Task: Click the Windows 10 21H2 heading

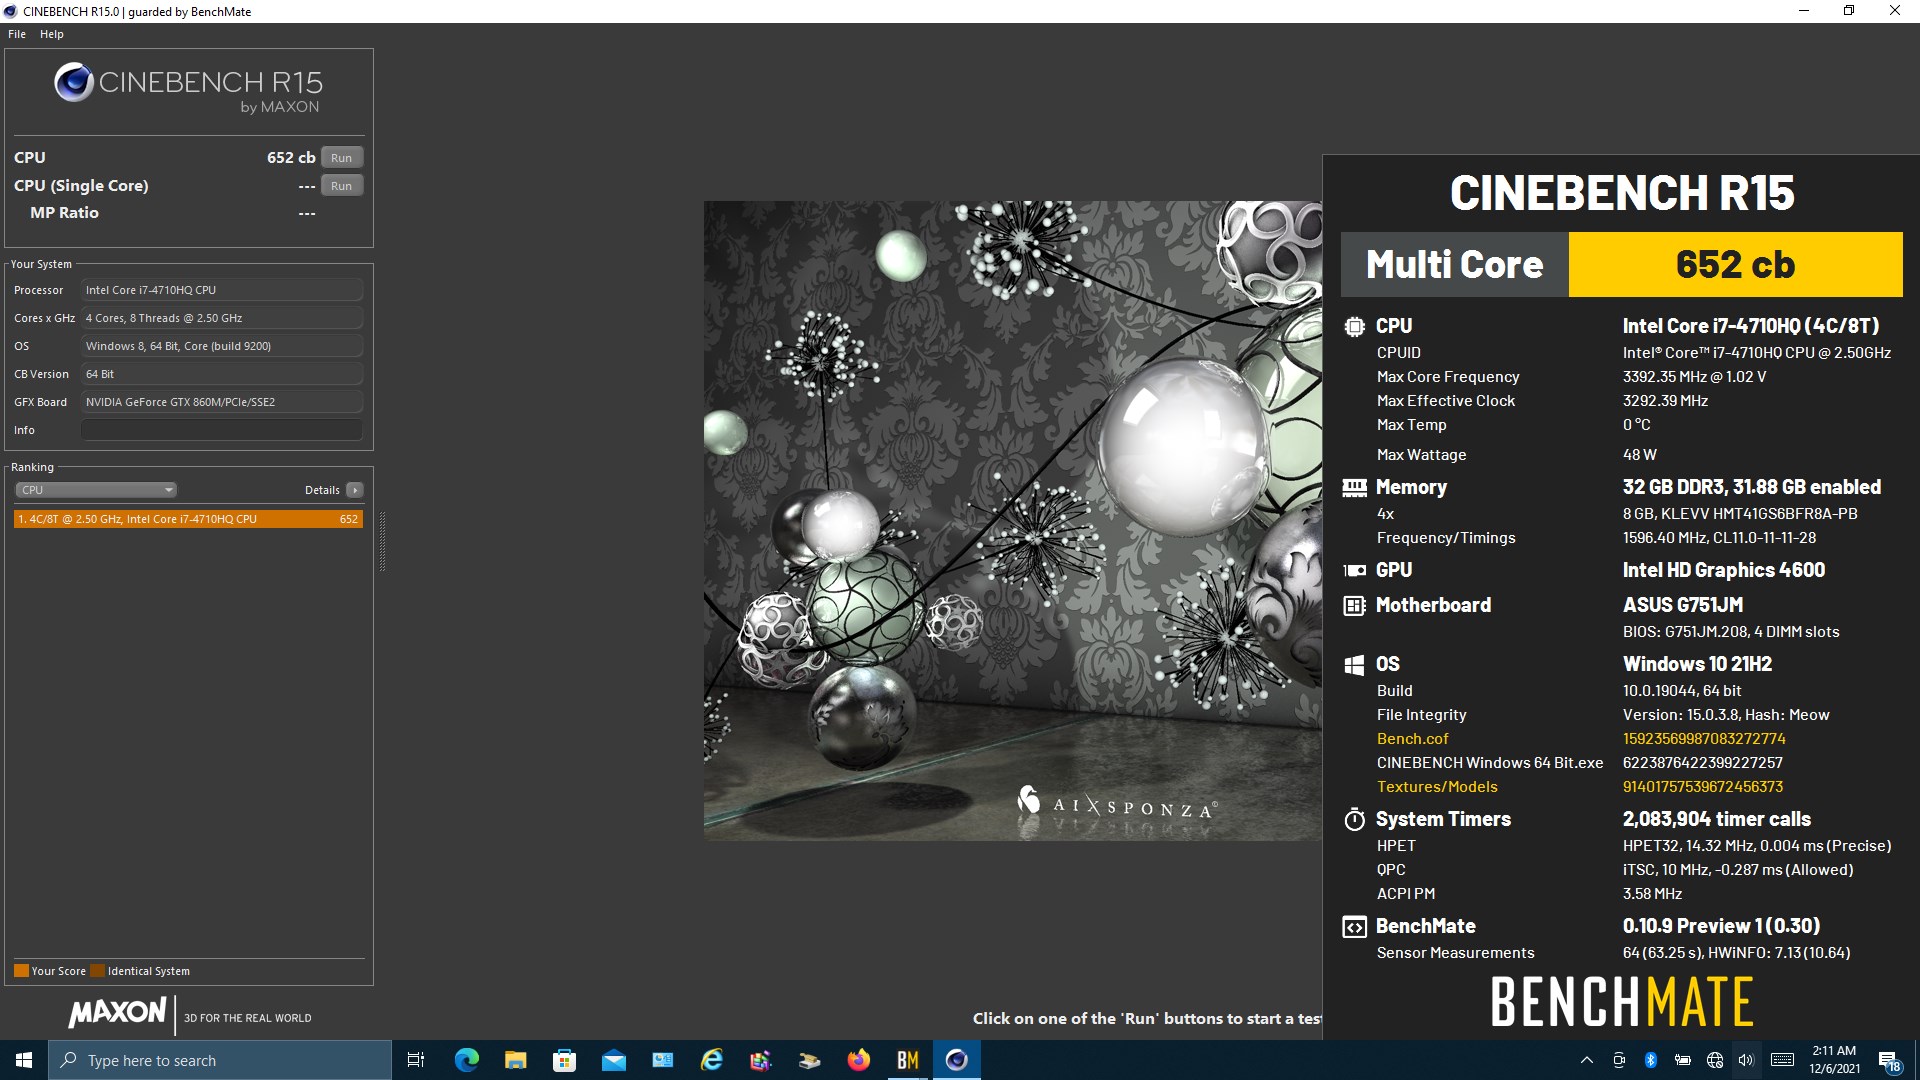Action: [1697, 664]
